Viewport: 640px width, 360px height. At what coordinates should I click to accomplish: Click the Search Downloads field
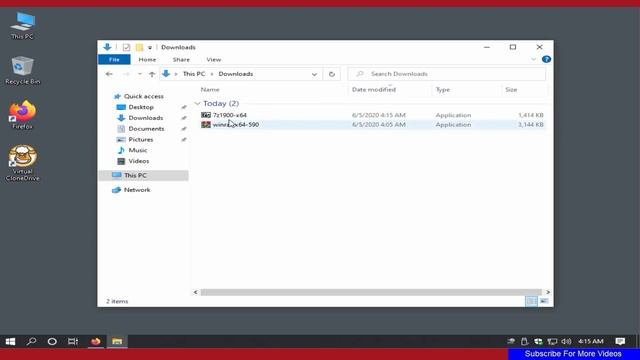tap(447, 74)
